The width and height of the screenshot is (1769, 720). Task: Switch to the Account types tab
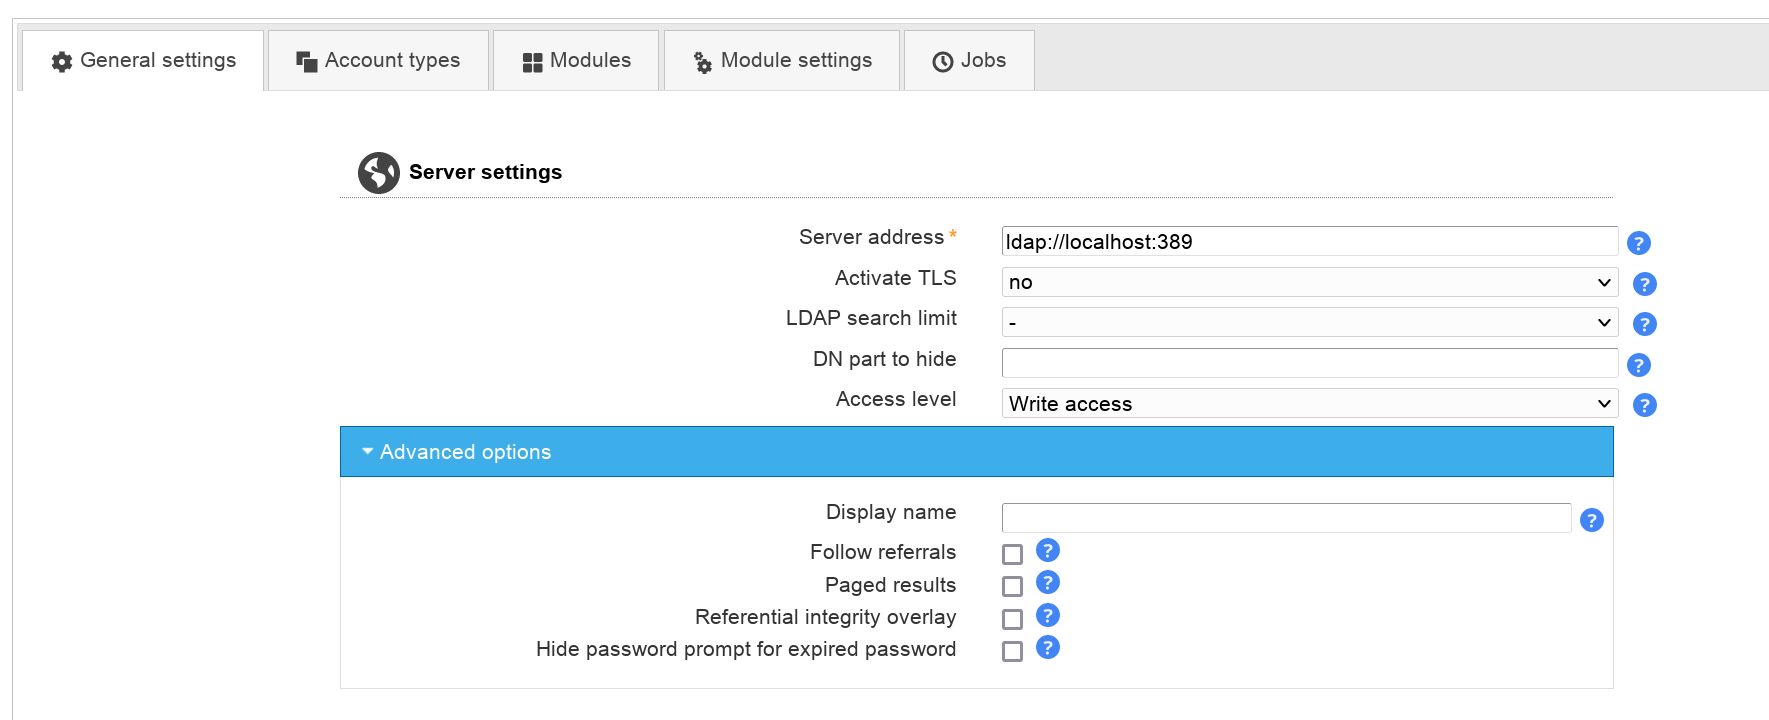point(378,61)
